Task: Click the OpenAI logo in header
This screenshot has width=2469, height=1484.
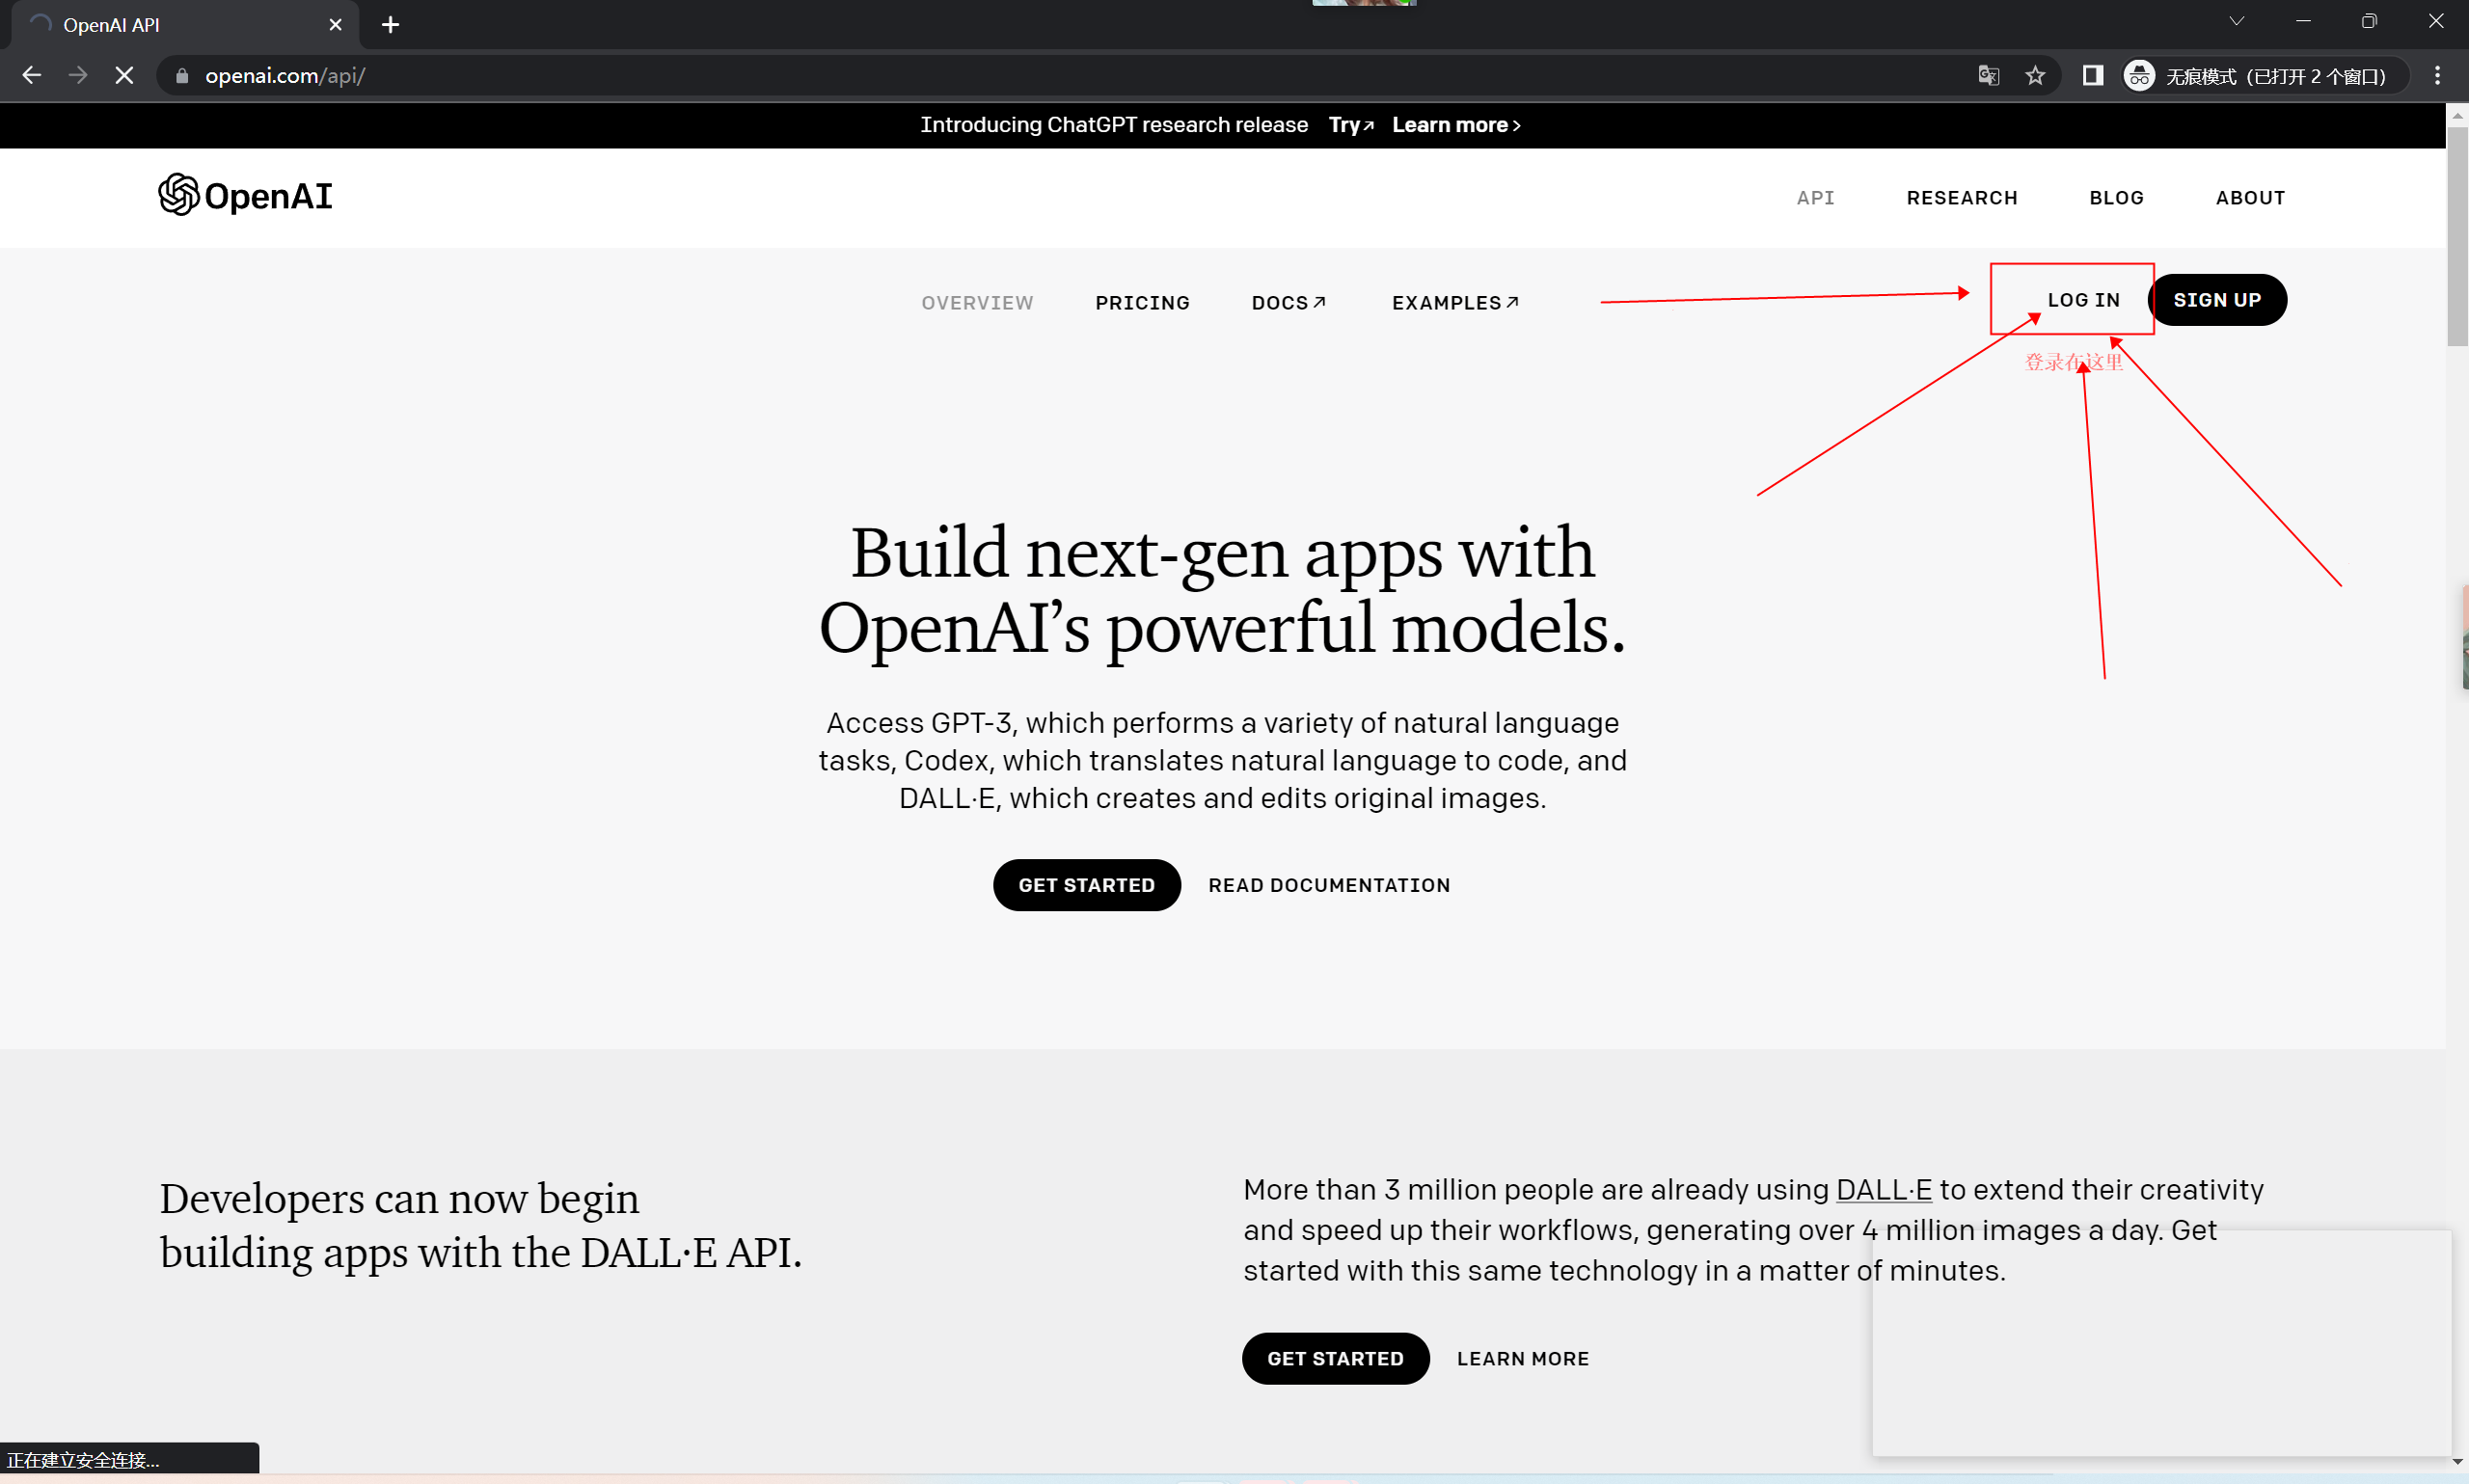Action: click(x=245, y=196)
